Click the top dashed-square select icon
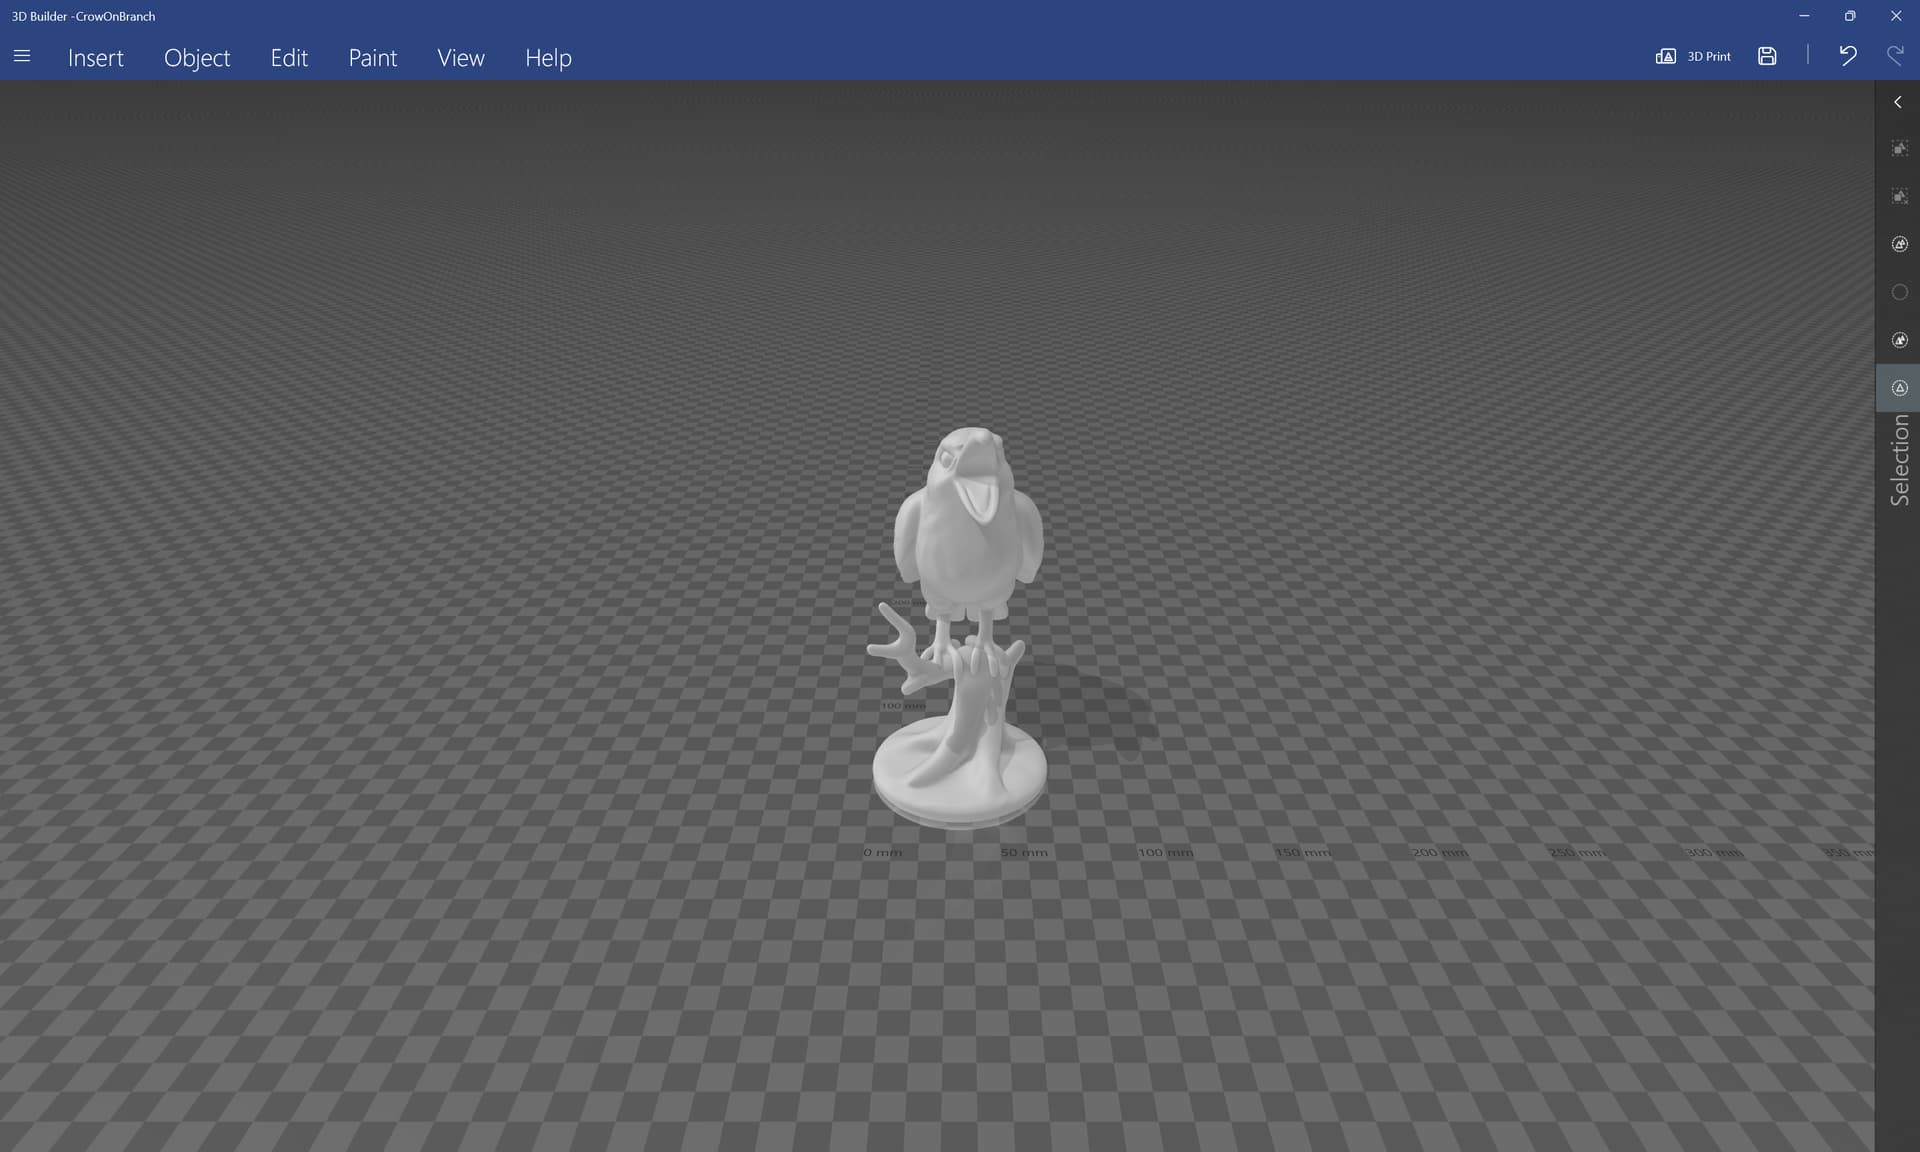 click(x=1899, y=148)
